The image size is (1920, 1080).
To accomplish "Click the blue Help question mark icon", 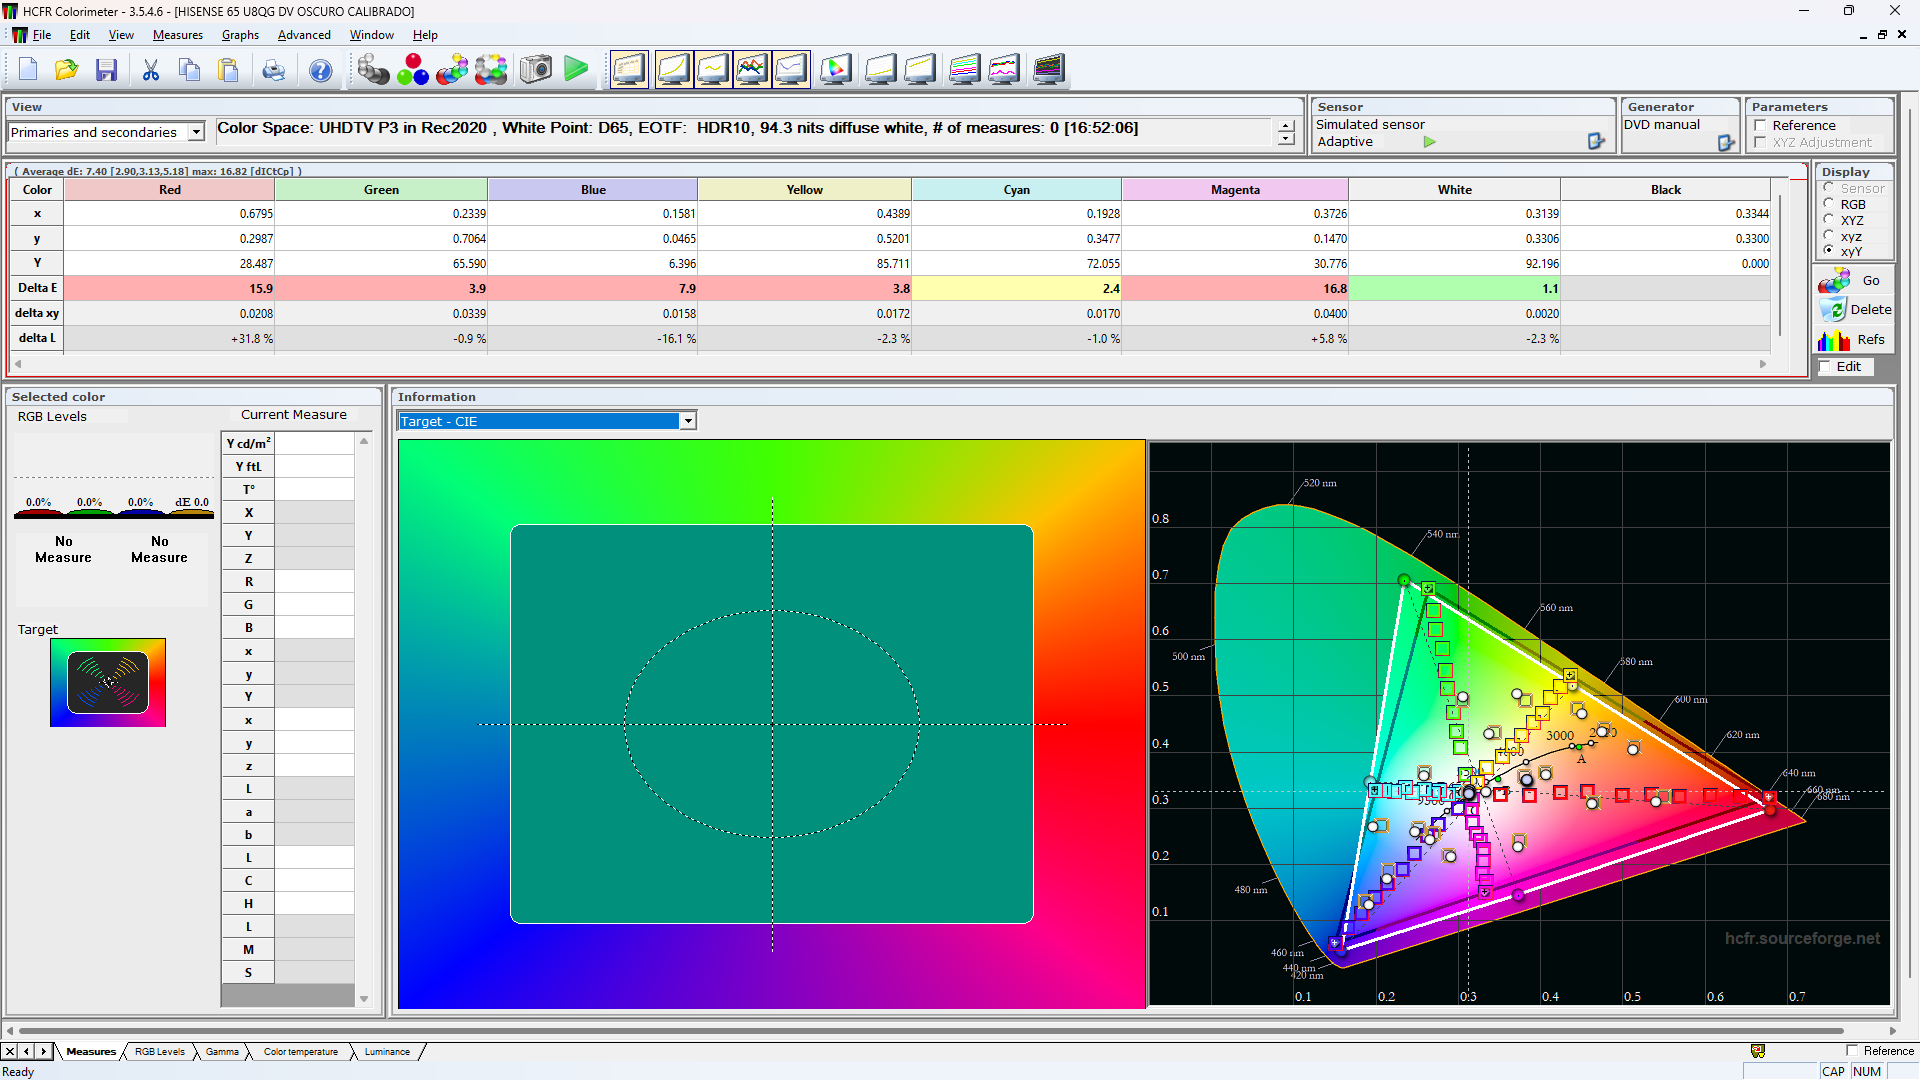I will (x=320, y=70).
